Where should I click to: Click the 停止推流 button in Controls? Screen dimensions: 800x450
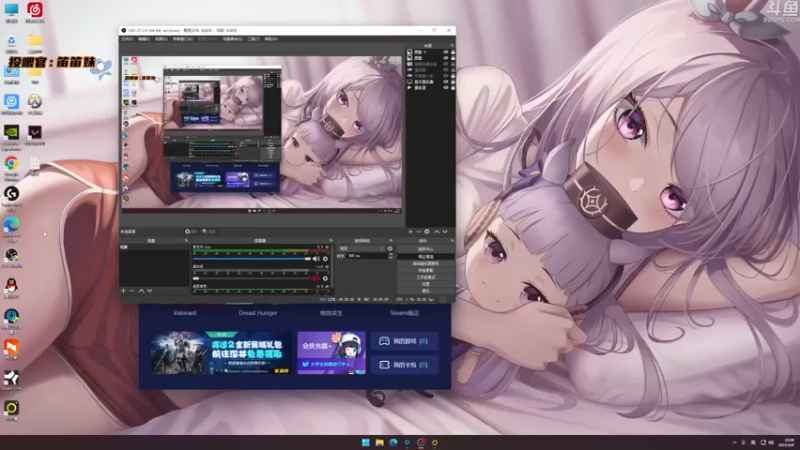coord(426,257)
